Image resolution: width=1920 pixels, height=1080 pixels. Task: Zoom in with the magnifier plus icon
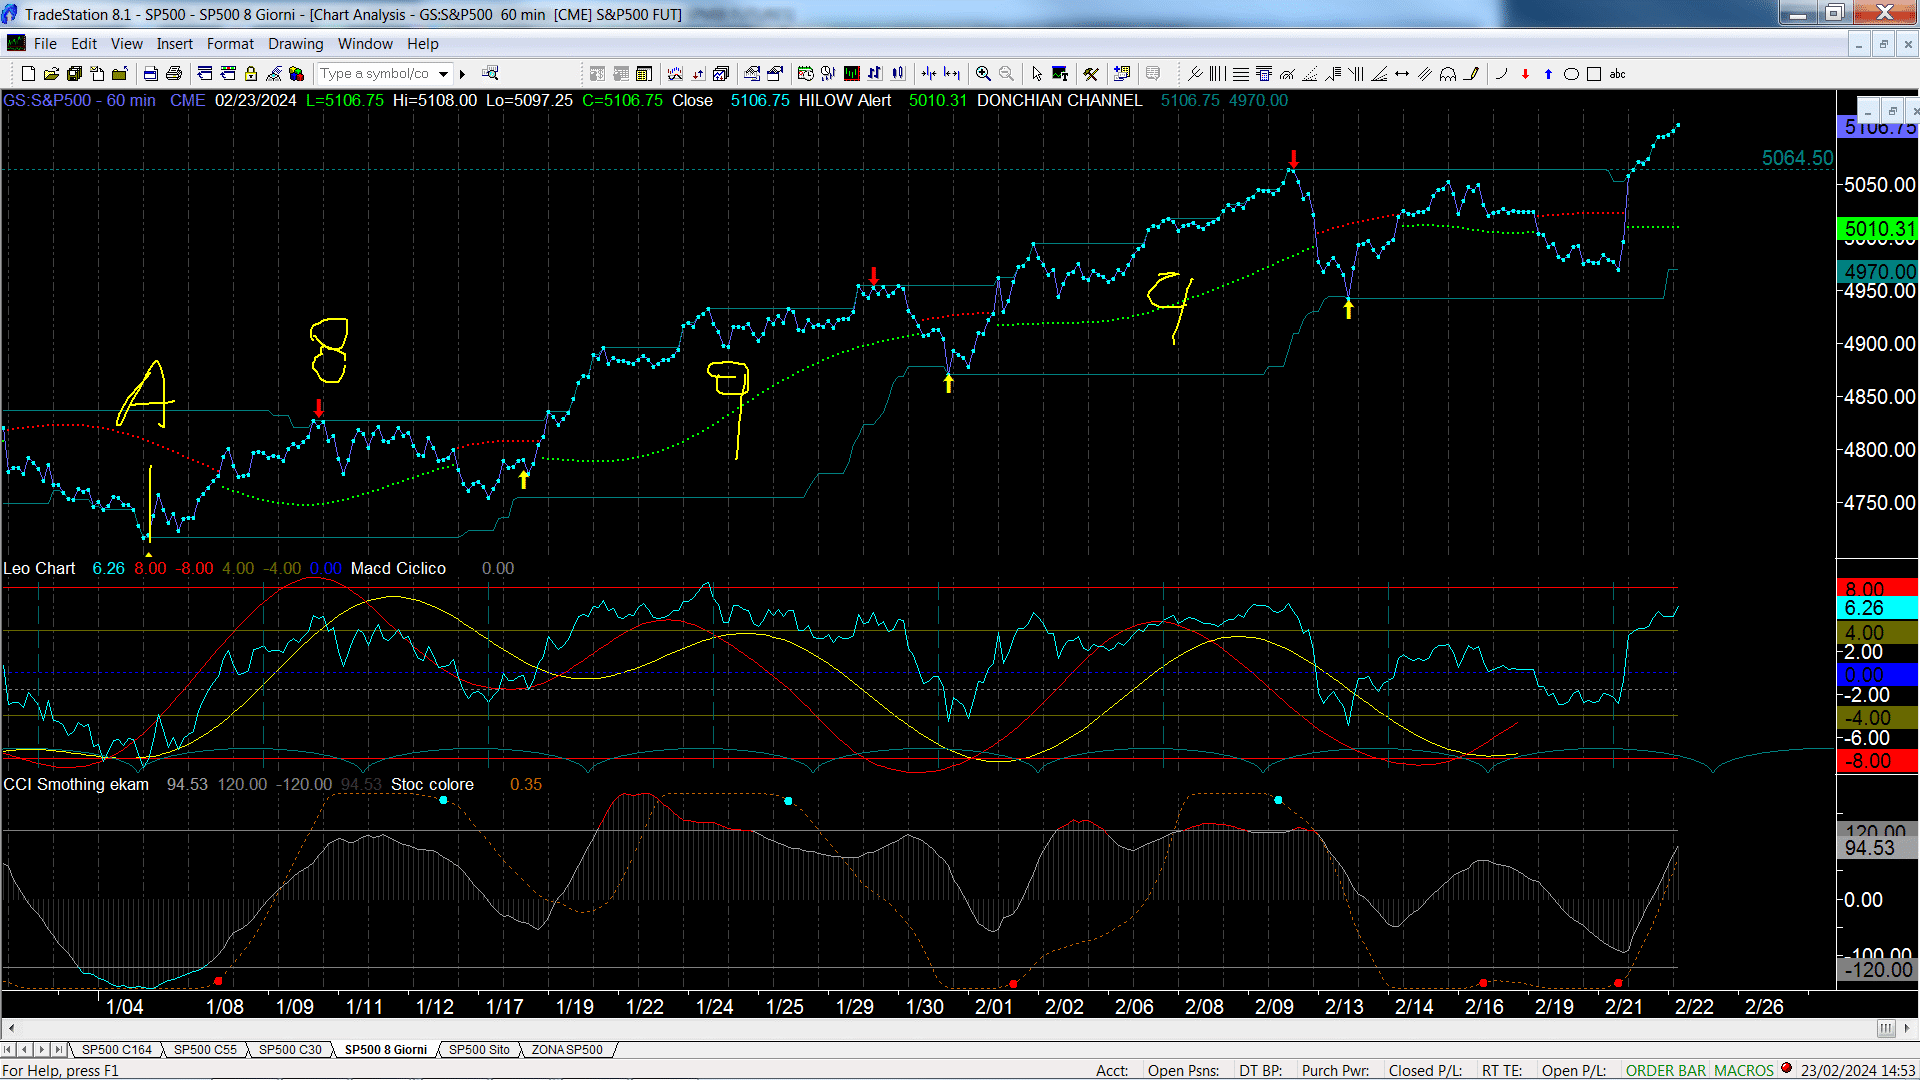click(983, 74)
